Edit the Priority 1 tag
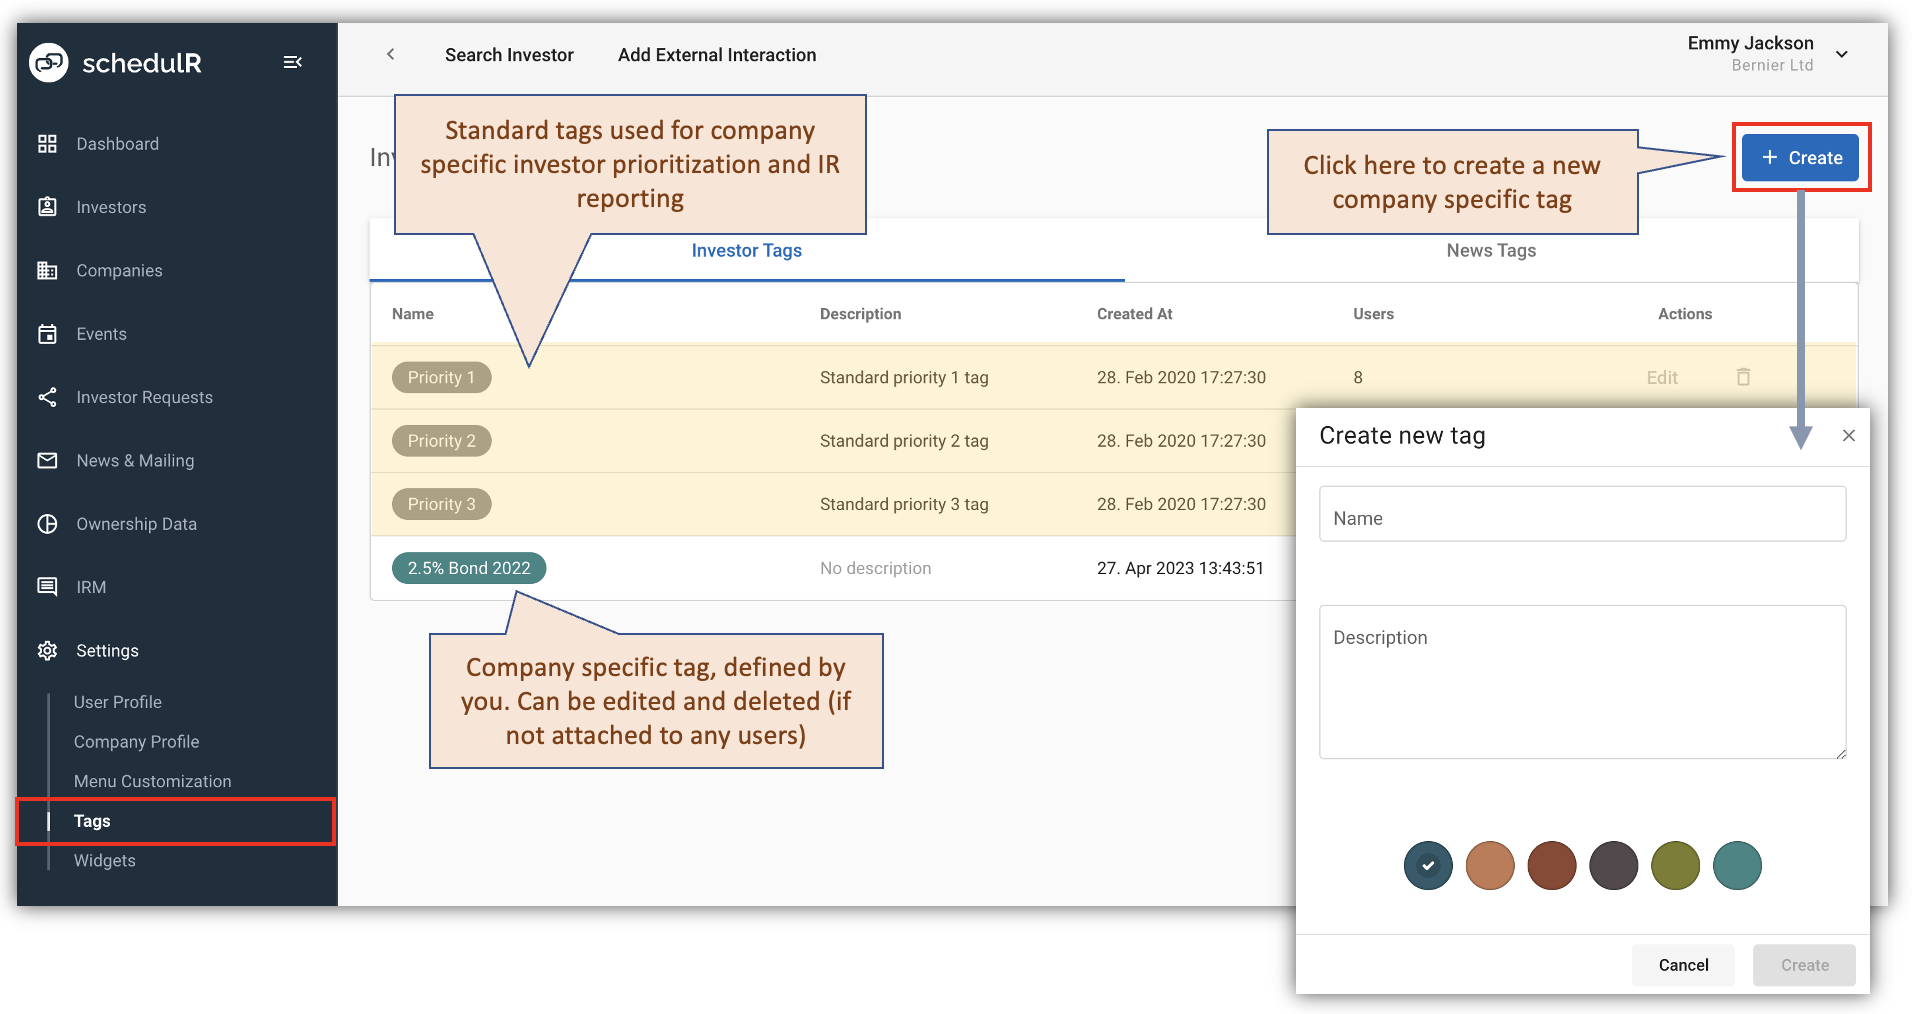1912x1014 pixels. [1661, 377]
